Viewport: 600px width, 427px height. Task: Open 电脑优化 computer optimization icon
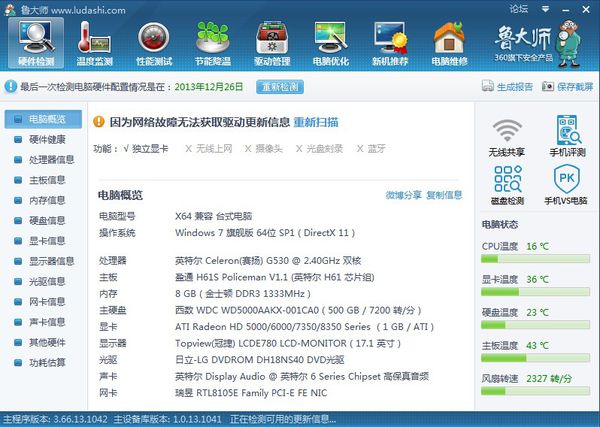tap(331, 42)
